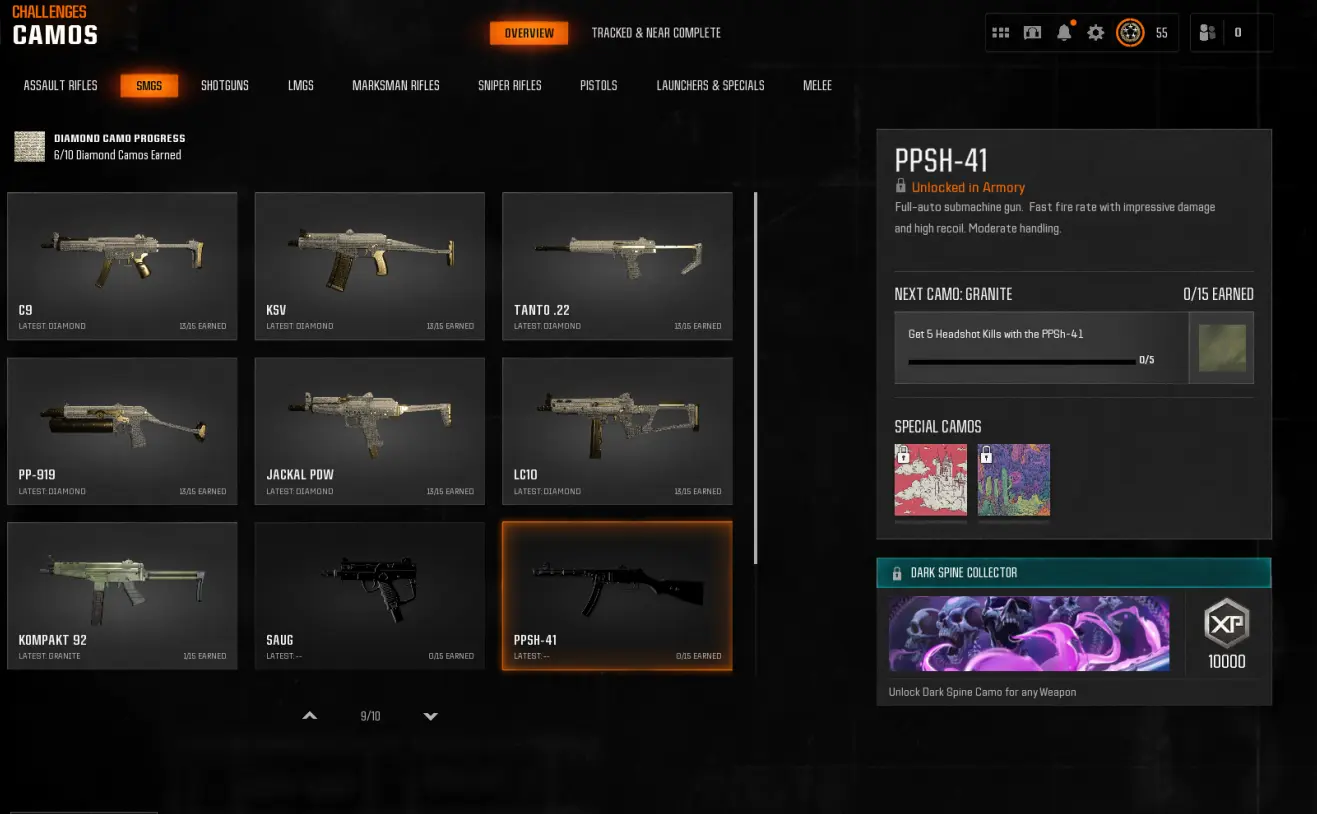Go to next page with down chevron
Screen dimensions: 1317x814
pos(431,716)
